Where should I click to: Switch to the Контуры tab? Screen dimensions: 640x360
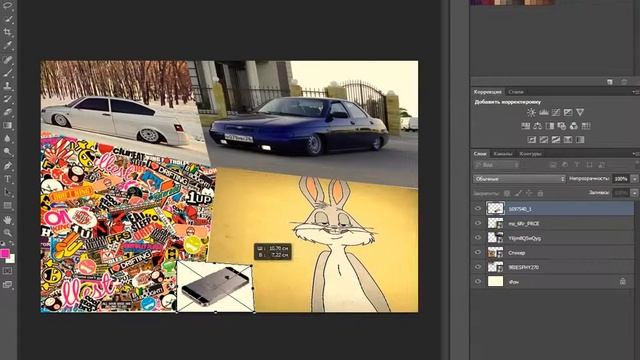coord(531,154)
